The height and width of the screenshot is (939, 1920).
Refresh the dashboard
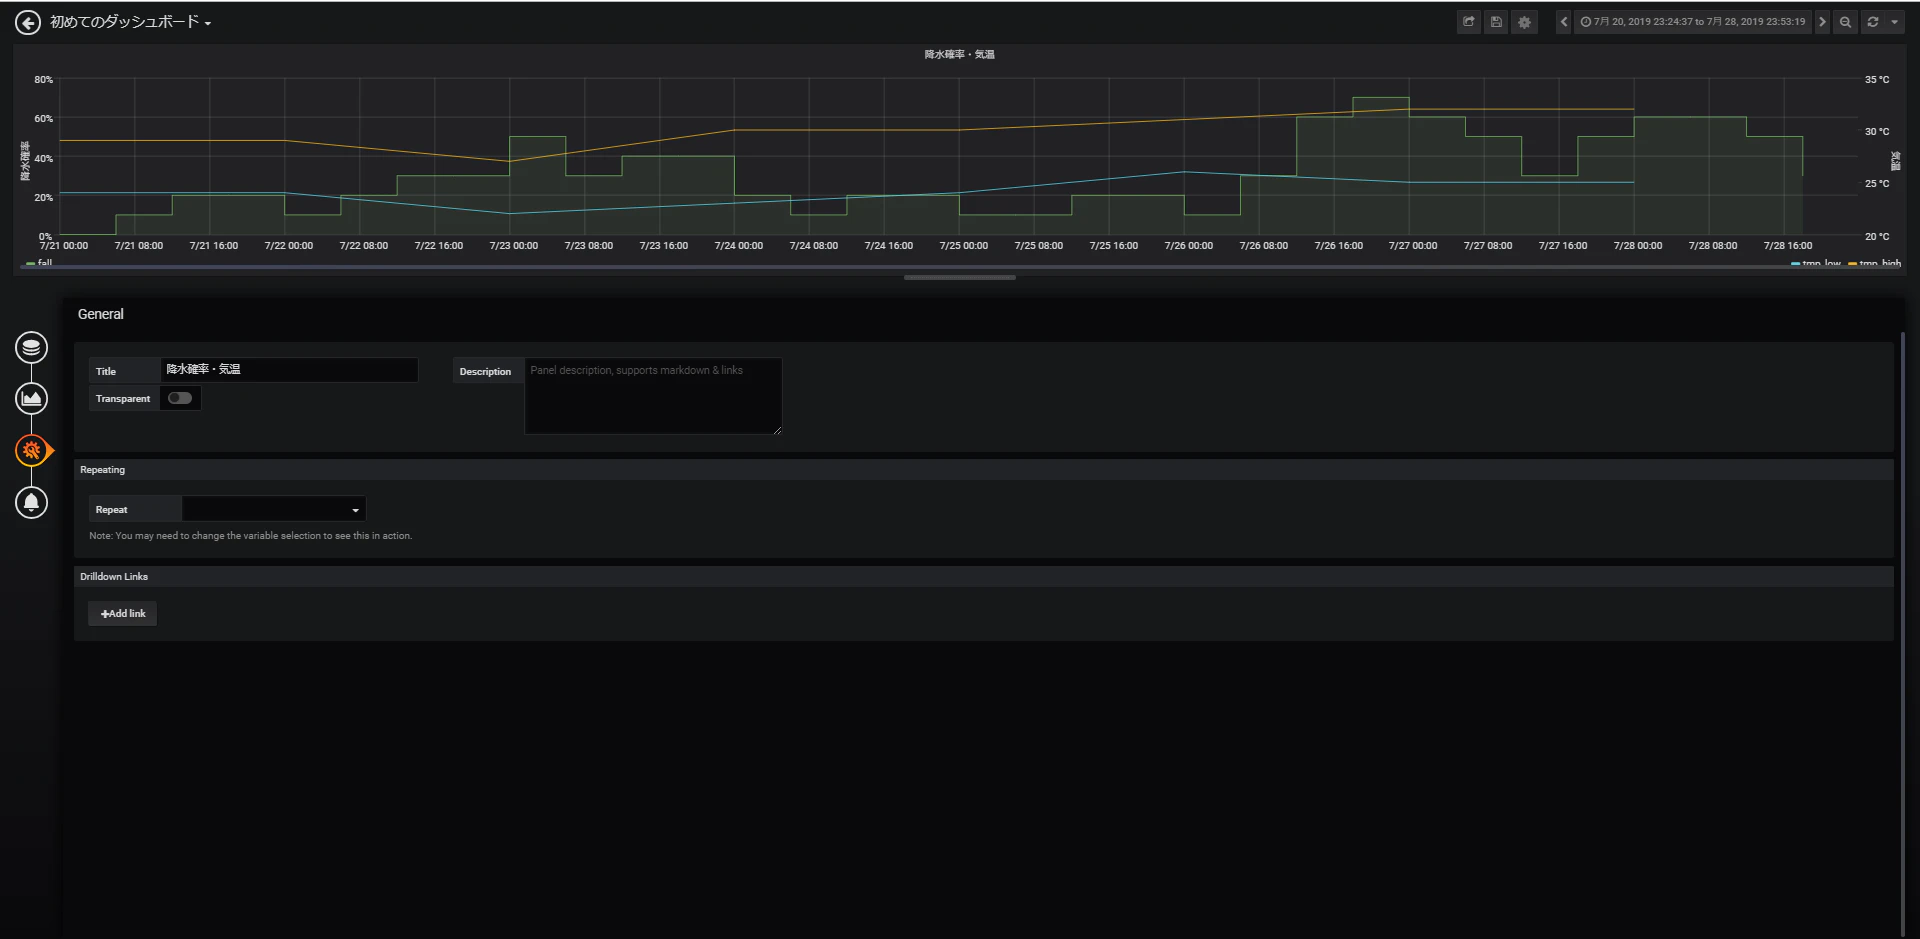pyautogui.click(x=1873, y=22)
